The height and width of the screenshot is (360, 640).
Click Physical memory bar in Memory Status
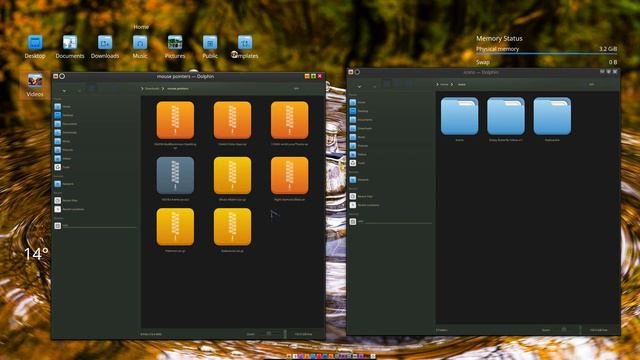point(547,53)
